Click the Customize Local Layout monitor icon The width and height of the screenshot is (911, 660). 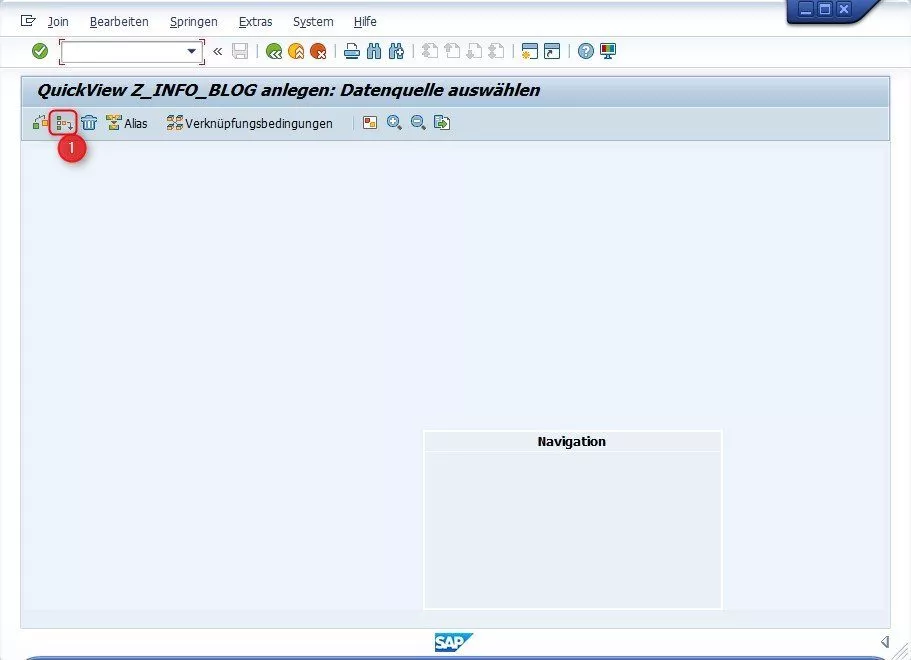[x=608, y=51]
